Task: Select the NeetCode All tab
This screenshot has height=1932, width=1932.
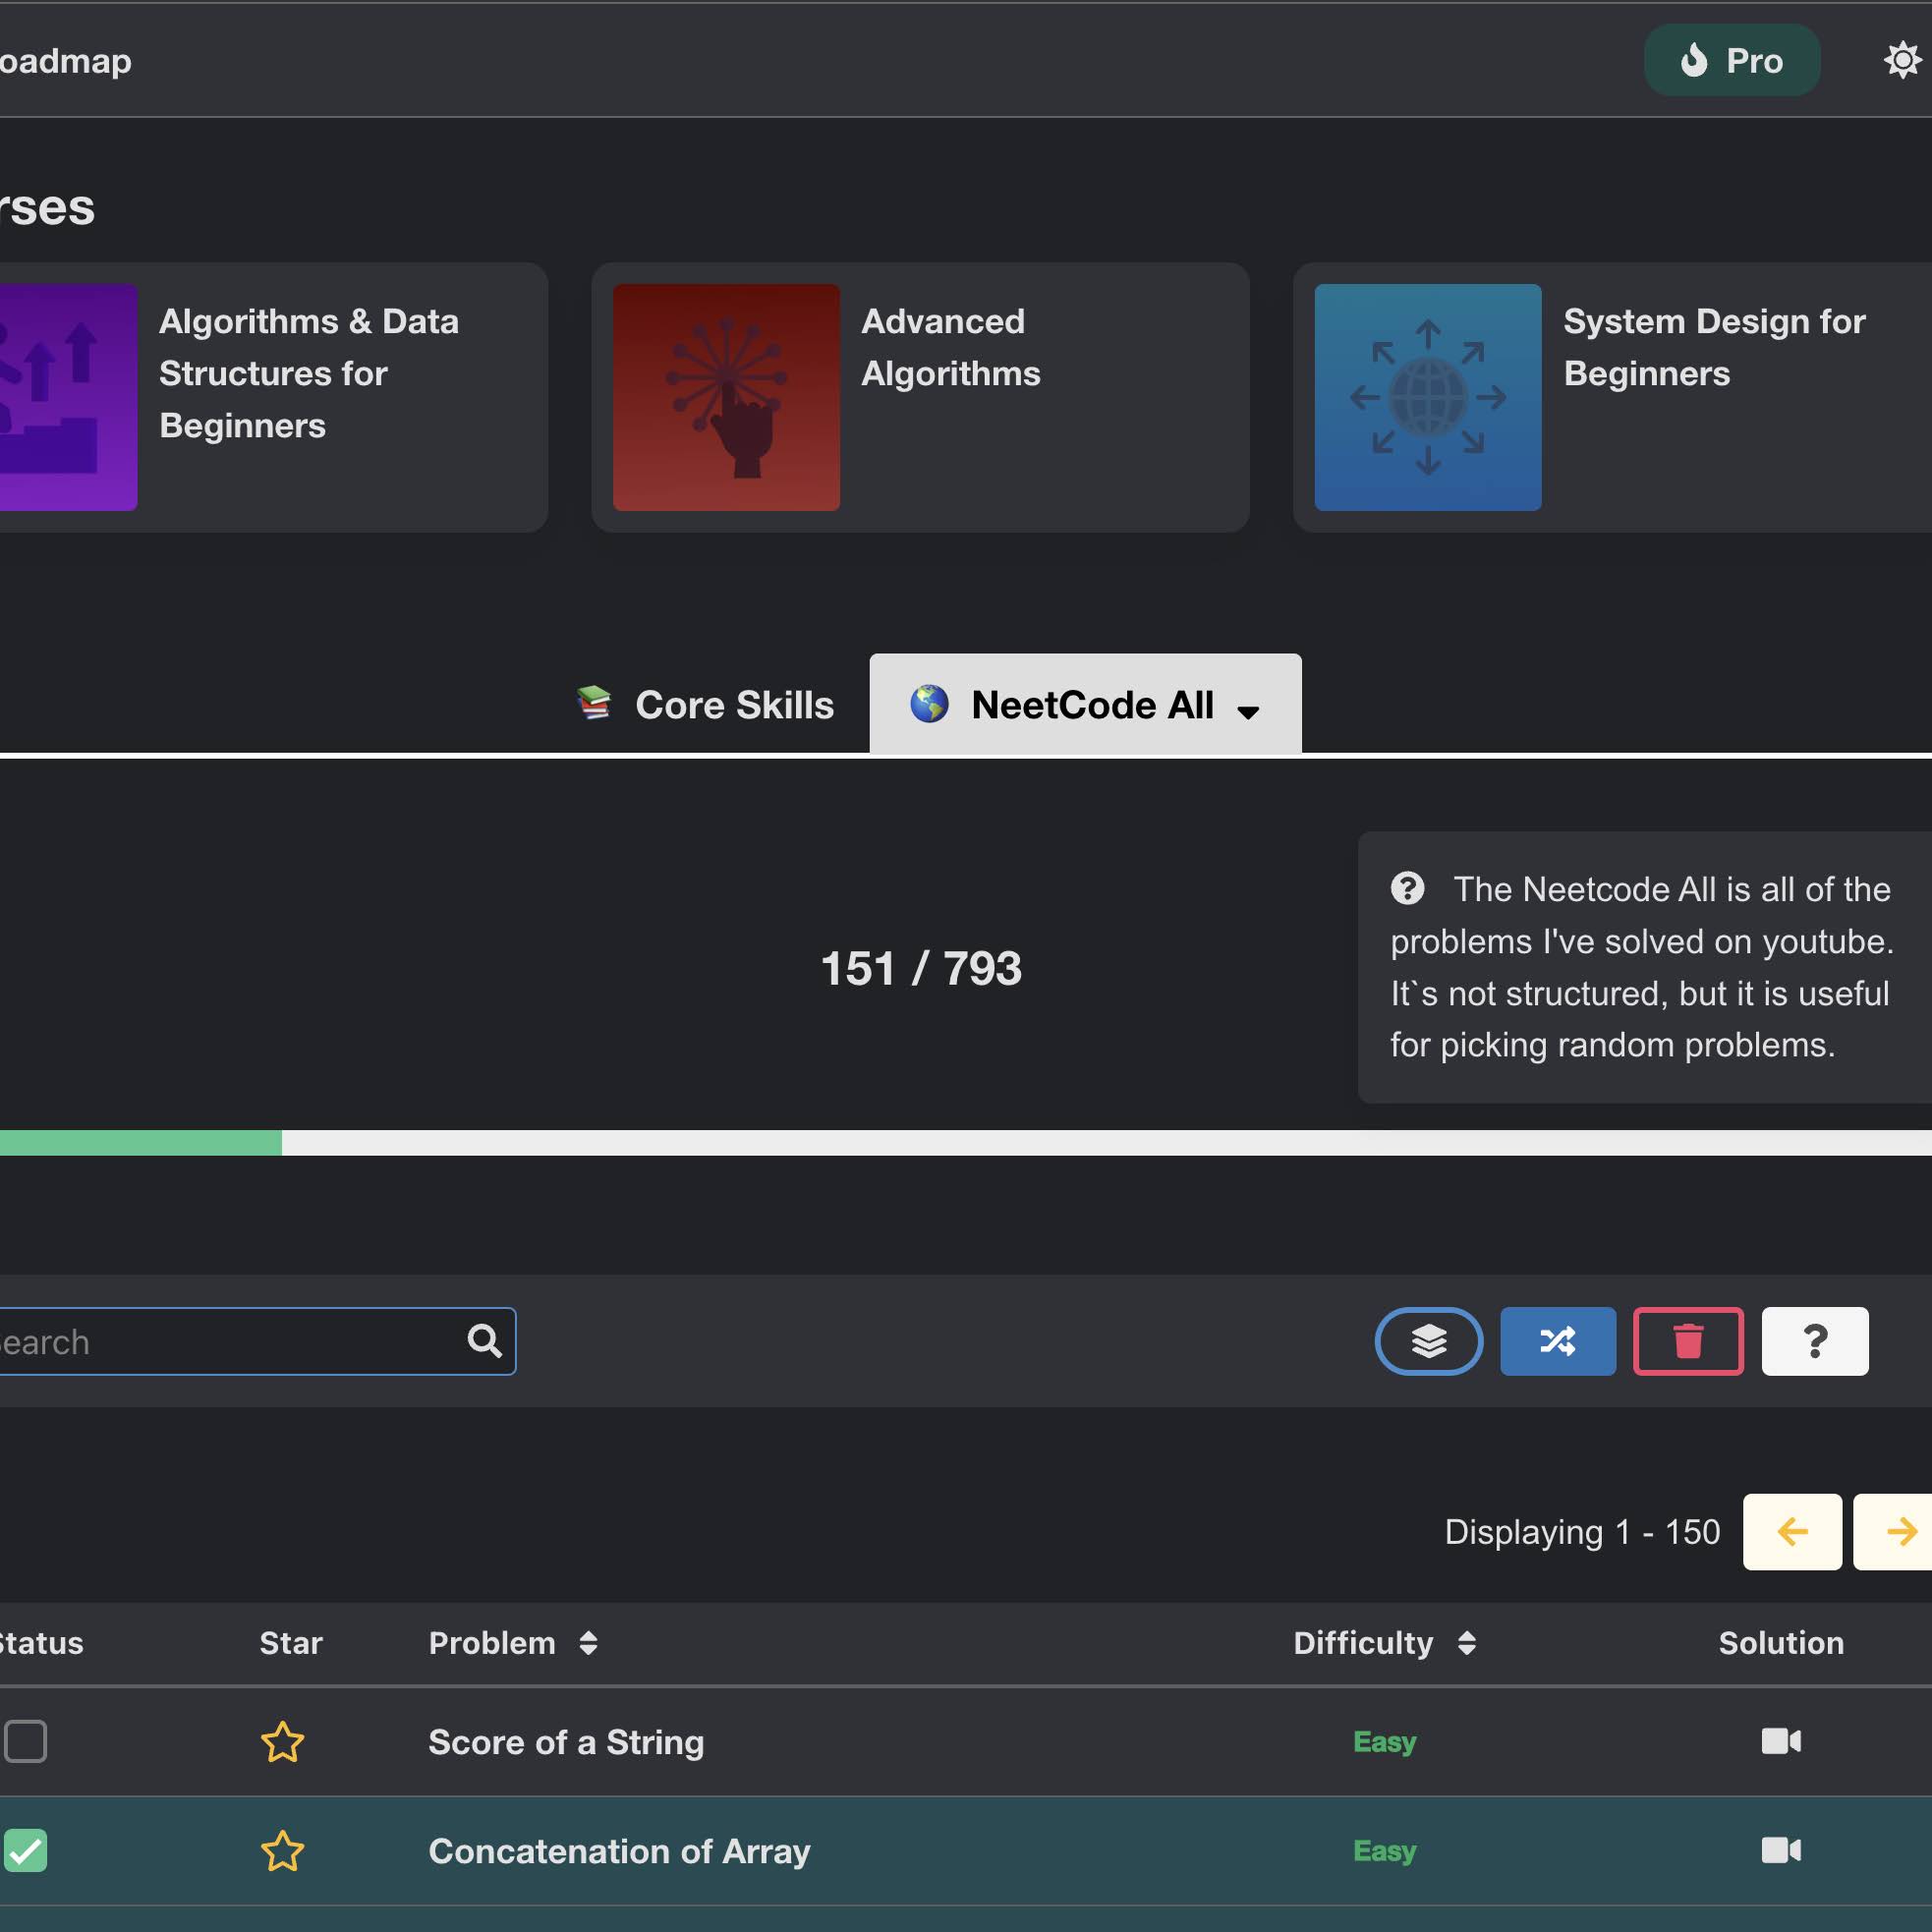Action: [1087, 704]
